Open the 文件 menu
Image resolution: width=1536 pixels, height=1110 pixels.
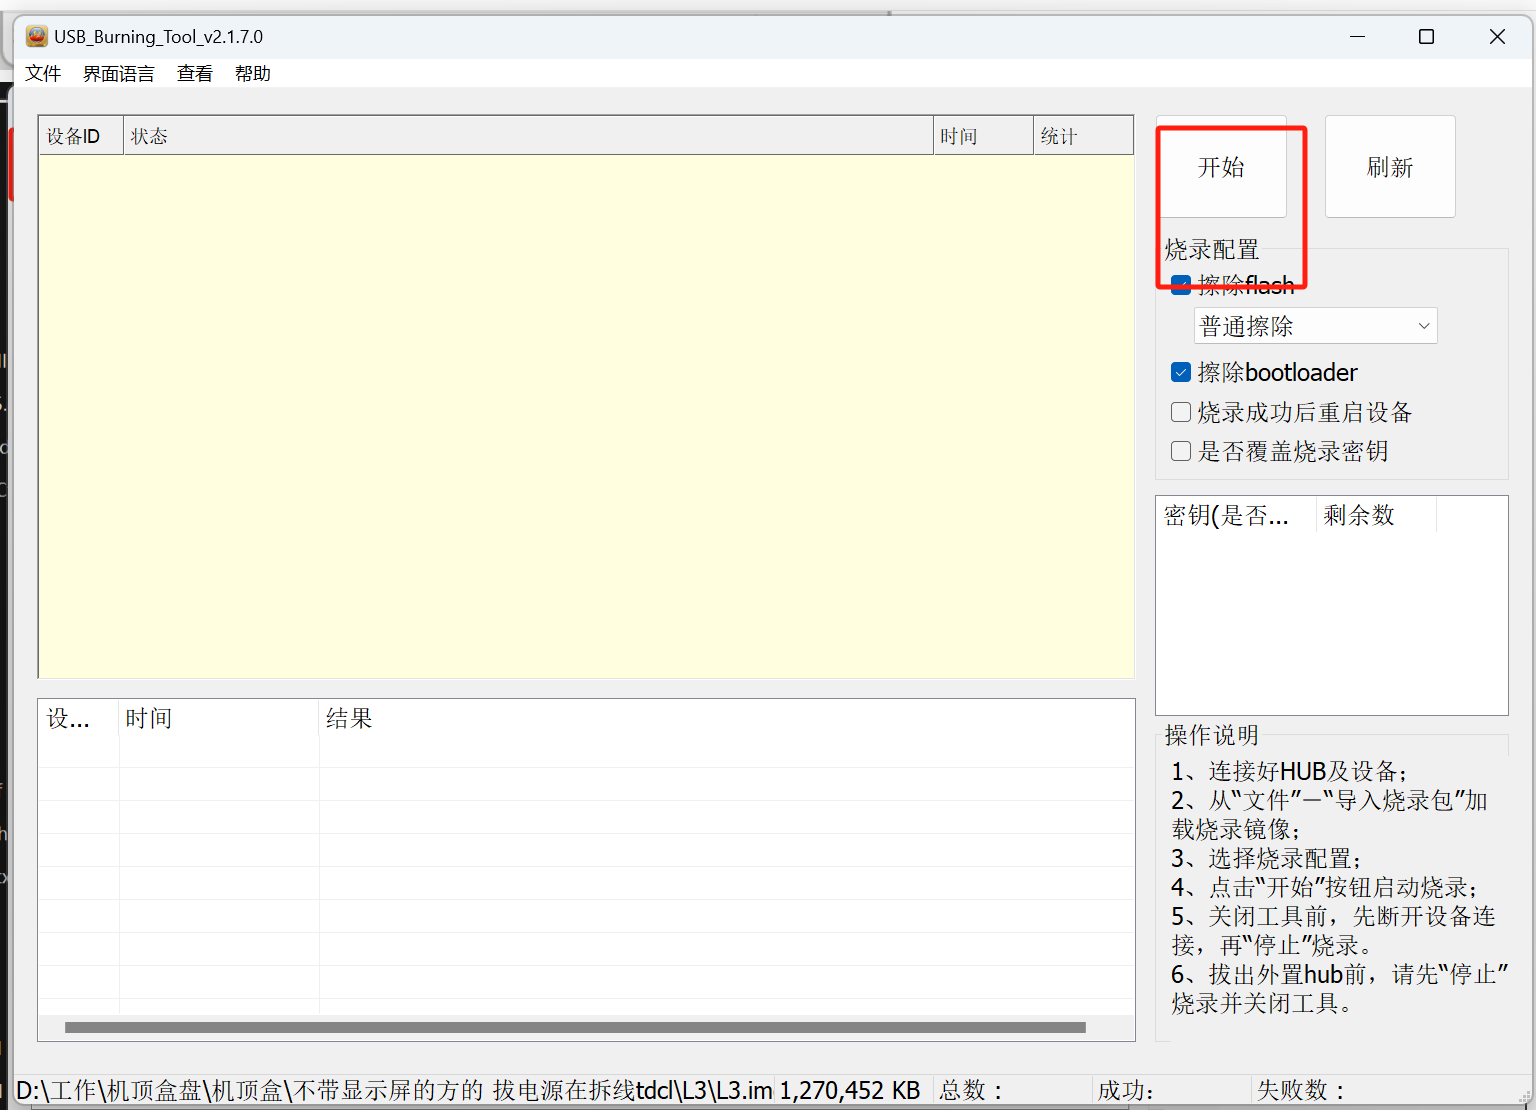[x=43, y=74]
